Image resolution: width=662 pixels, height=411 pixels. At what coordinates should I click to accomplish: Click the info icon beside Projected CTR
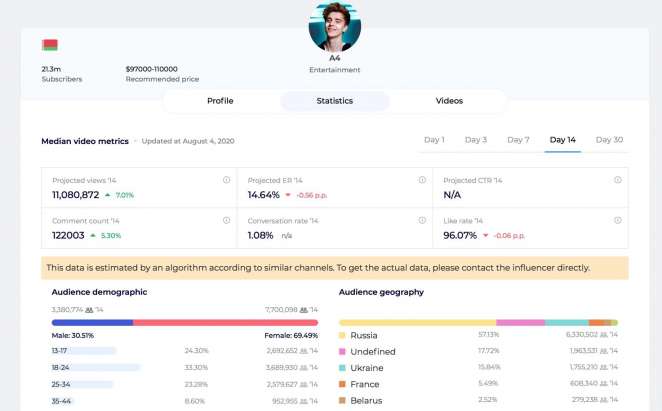pyautogui.click(x=618, y=180)
